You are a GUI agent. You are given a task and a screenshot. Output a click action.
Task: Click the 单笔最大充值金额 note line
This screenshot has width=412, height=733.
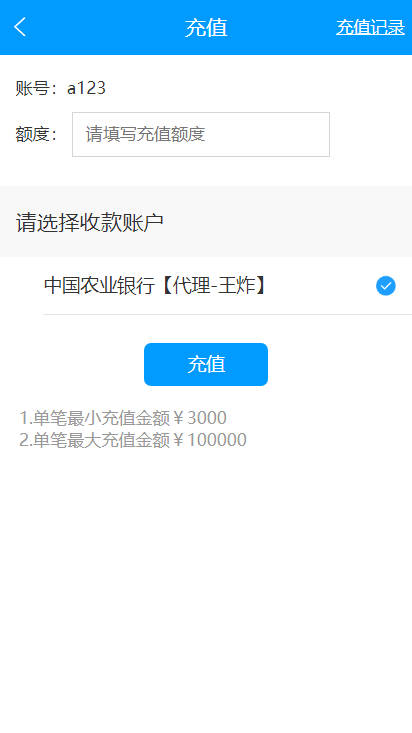[133, 440]
